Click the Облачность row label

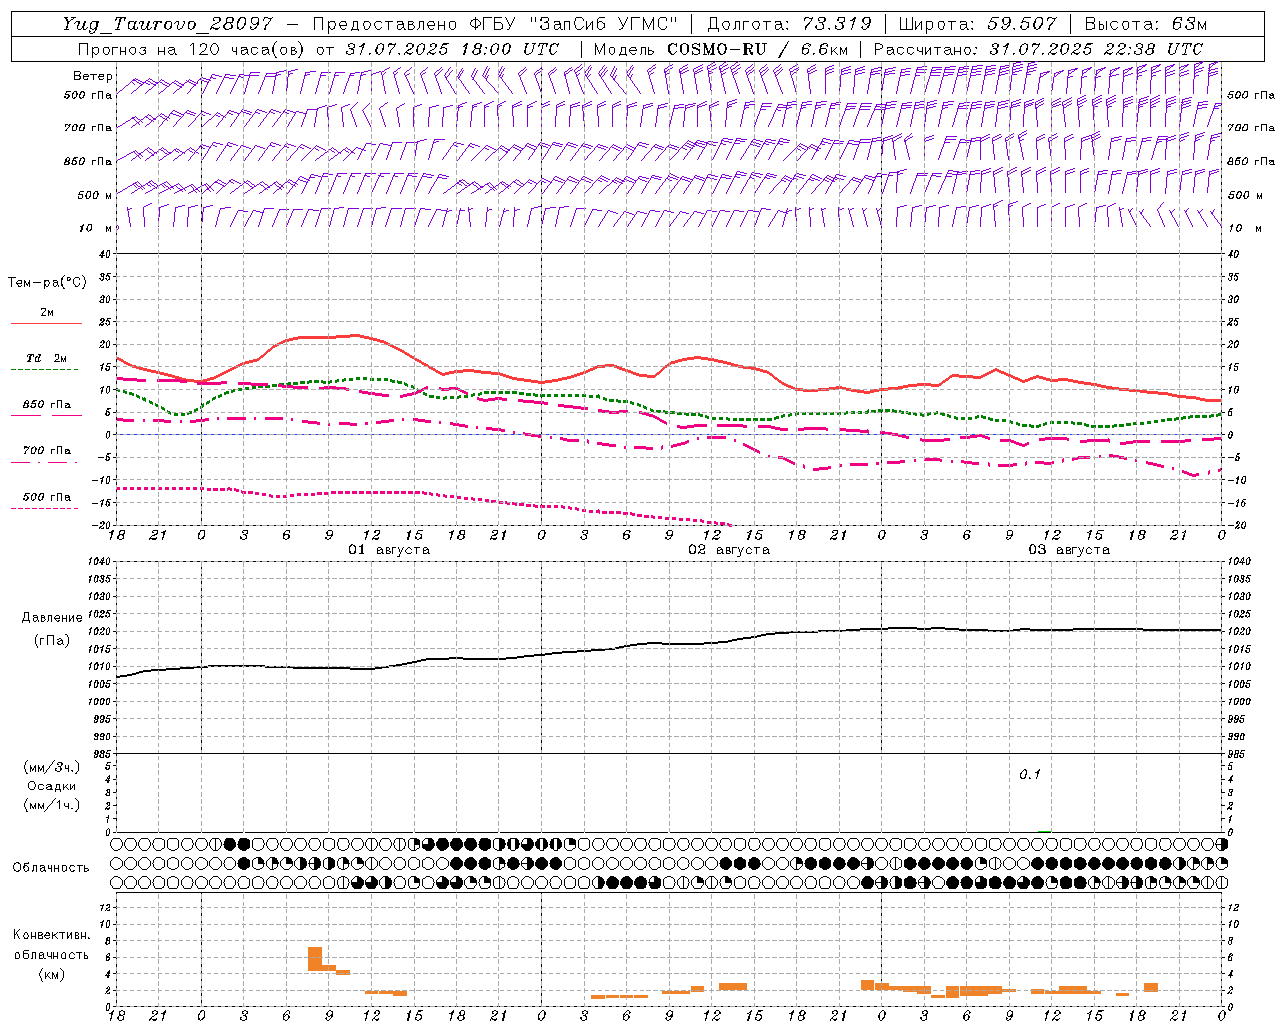[x=51, y=867]
